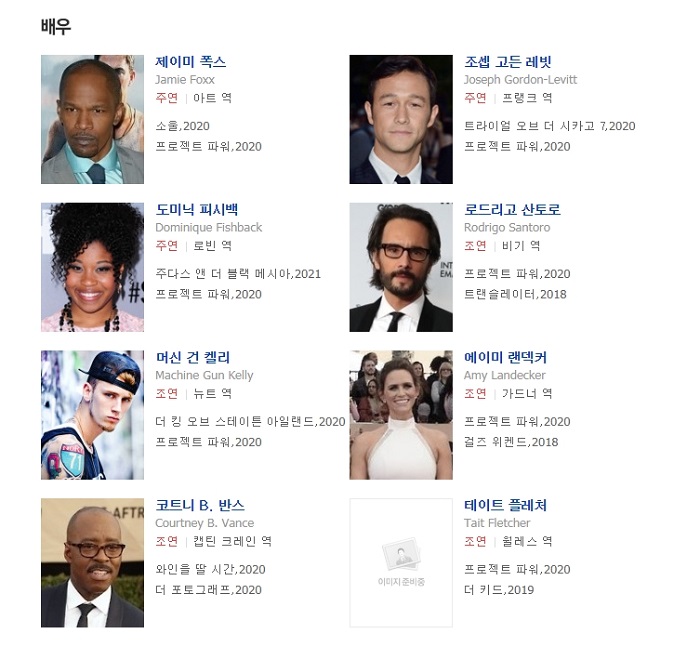Click Courtney B. Vance's photo
The height and width of the screenshot is (647, 700).
pos(92,563)
